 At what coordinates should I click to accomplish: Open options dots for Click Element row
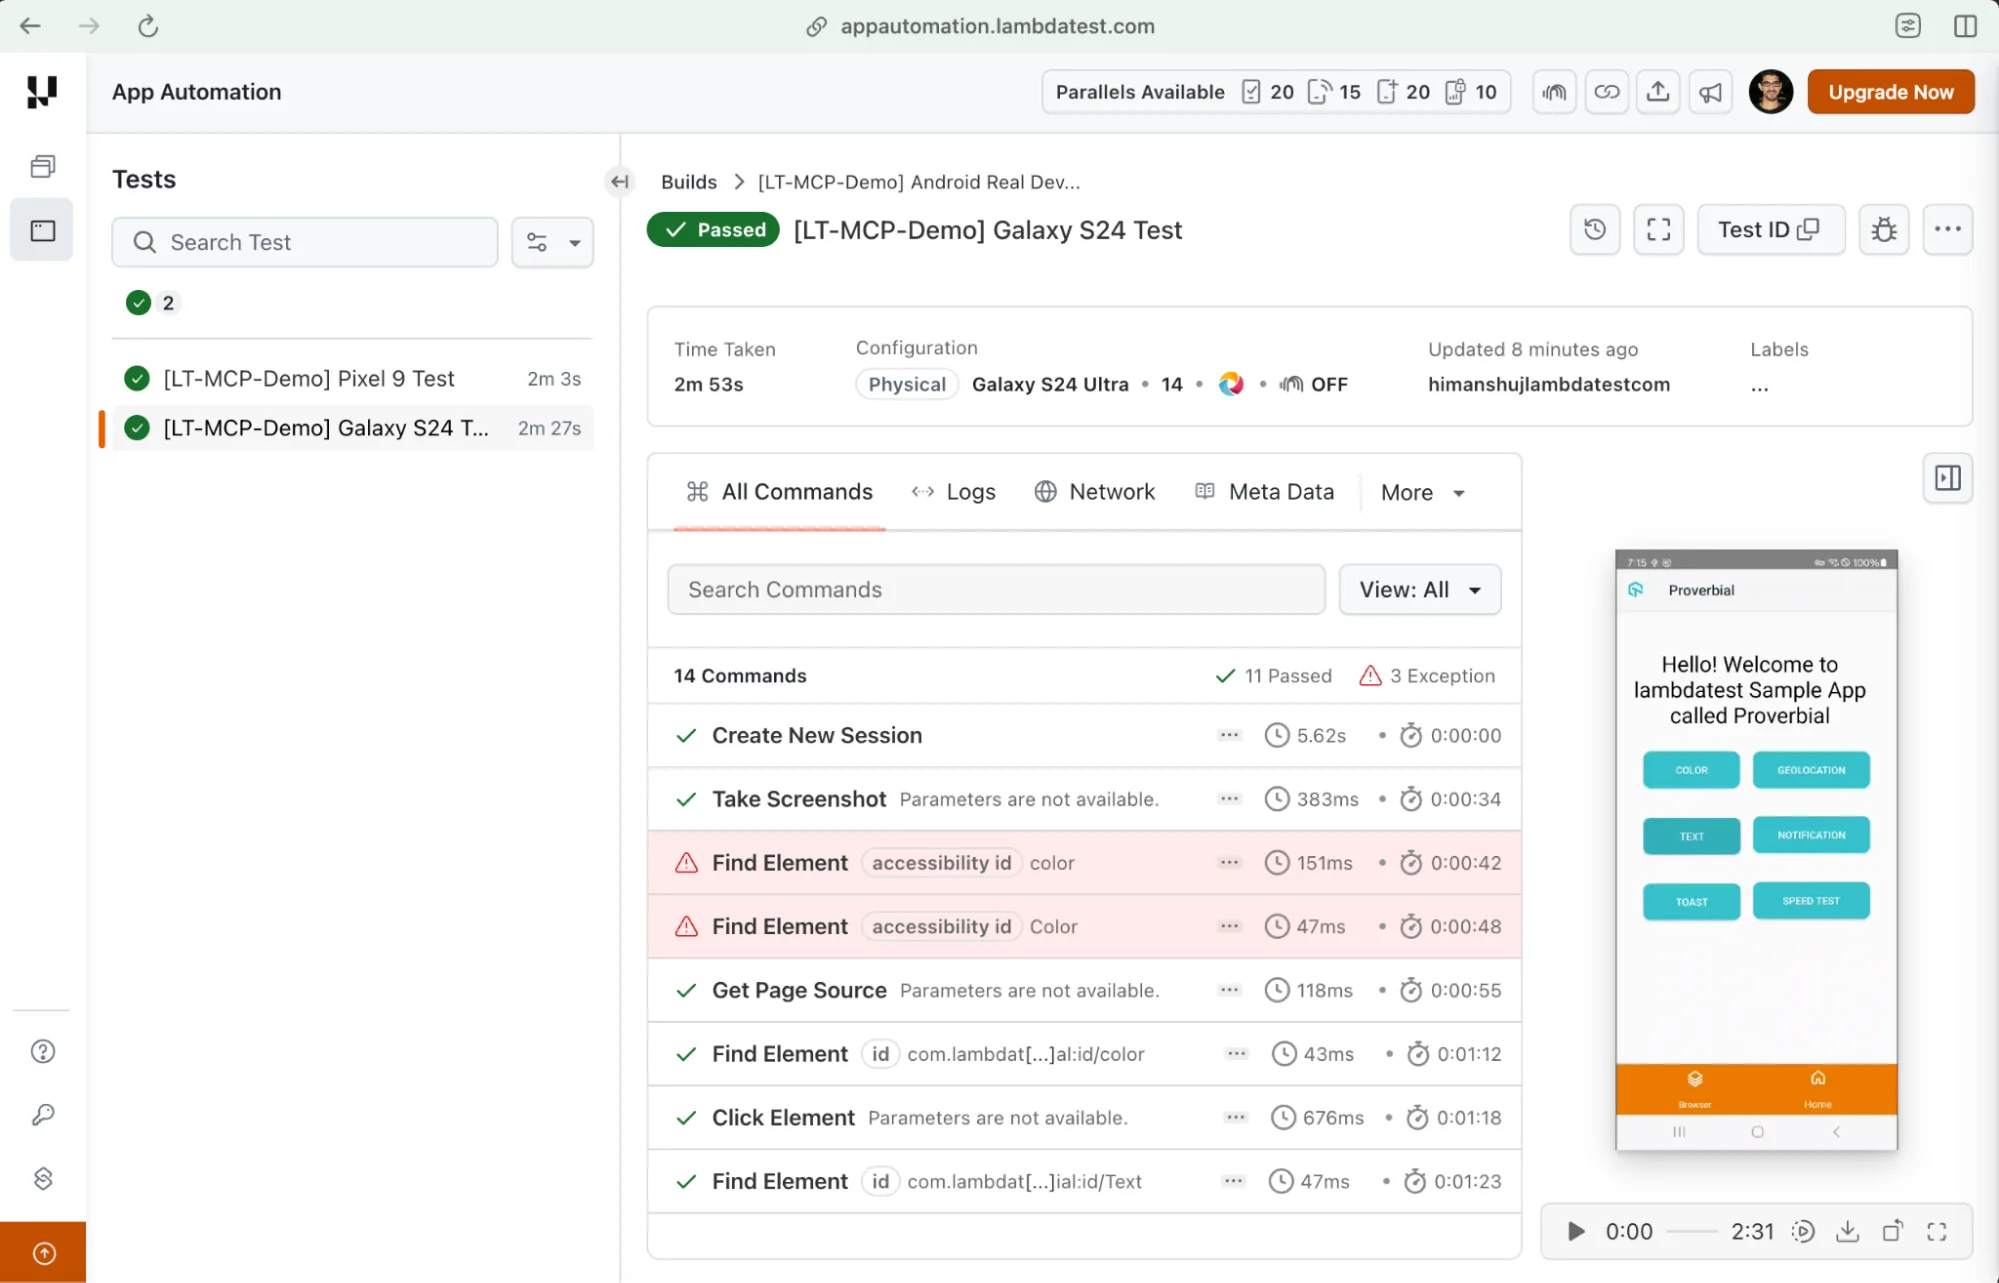coord(1236,1117)
